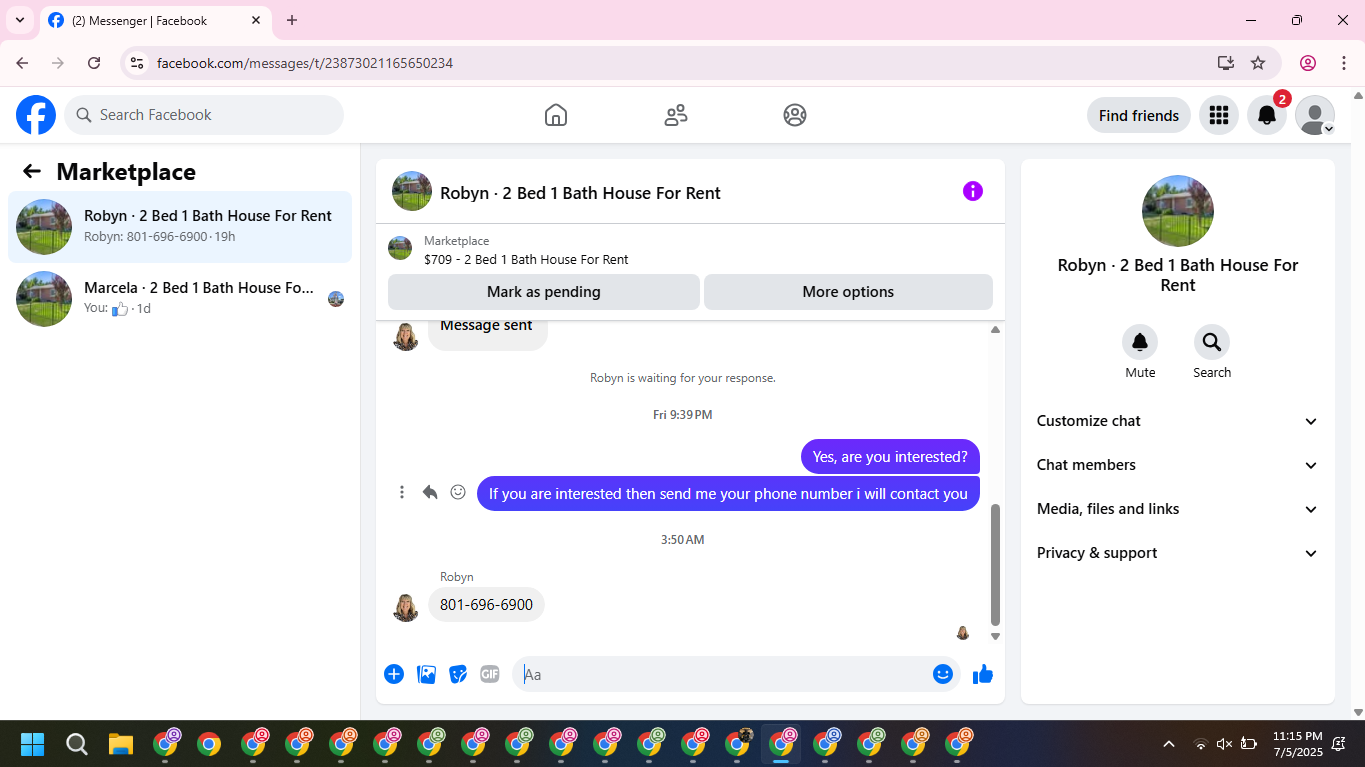Click Mark as pending button
1365x767 pixels.
(x=544, y=292)
